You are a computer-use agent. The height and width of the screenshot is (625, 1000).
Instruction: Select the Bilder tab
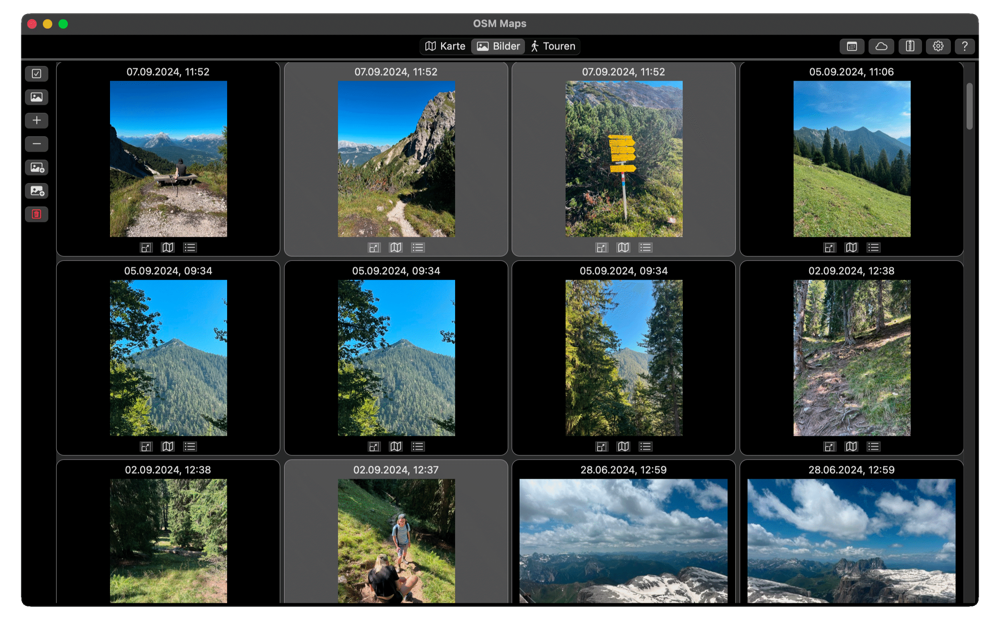point(499,46)
